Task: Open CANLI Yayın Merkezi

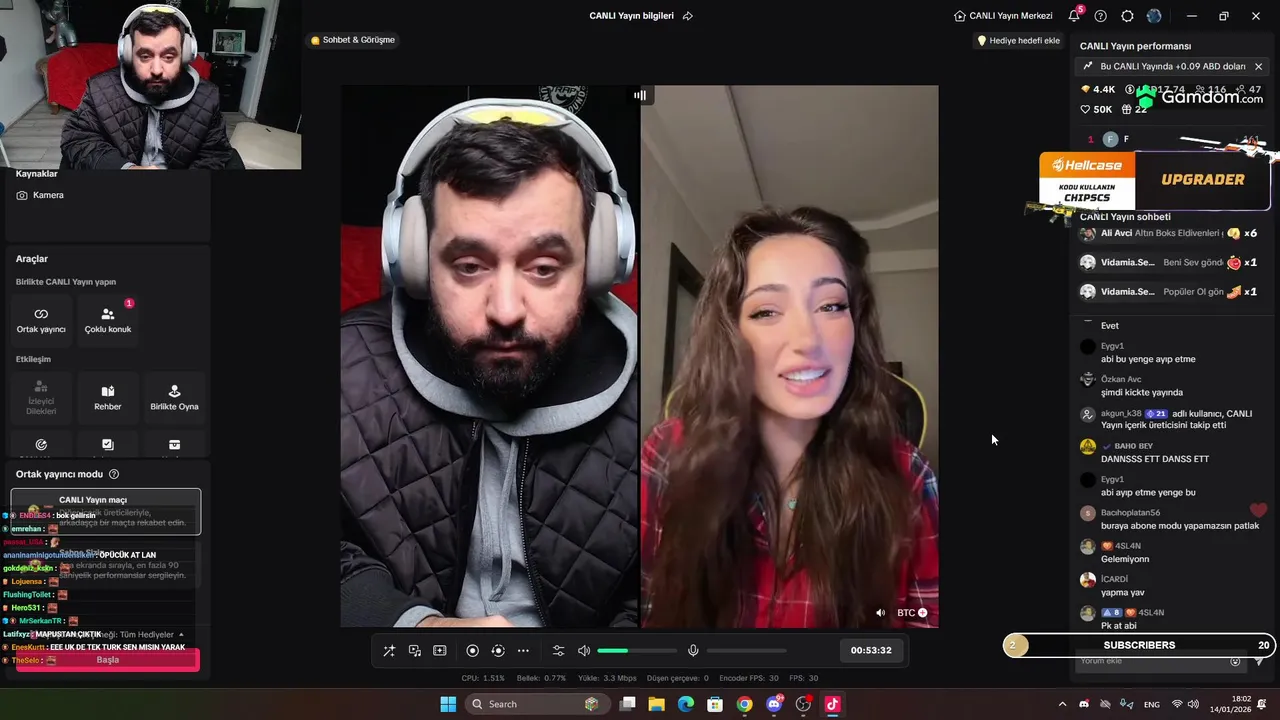Action: tap(1003, 16)
